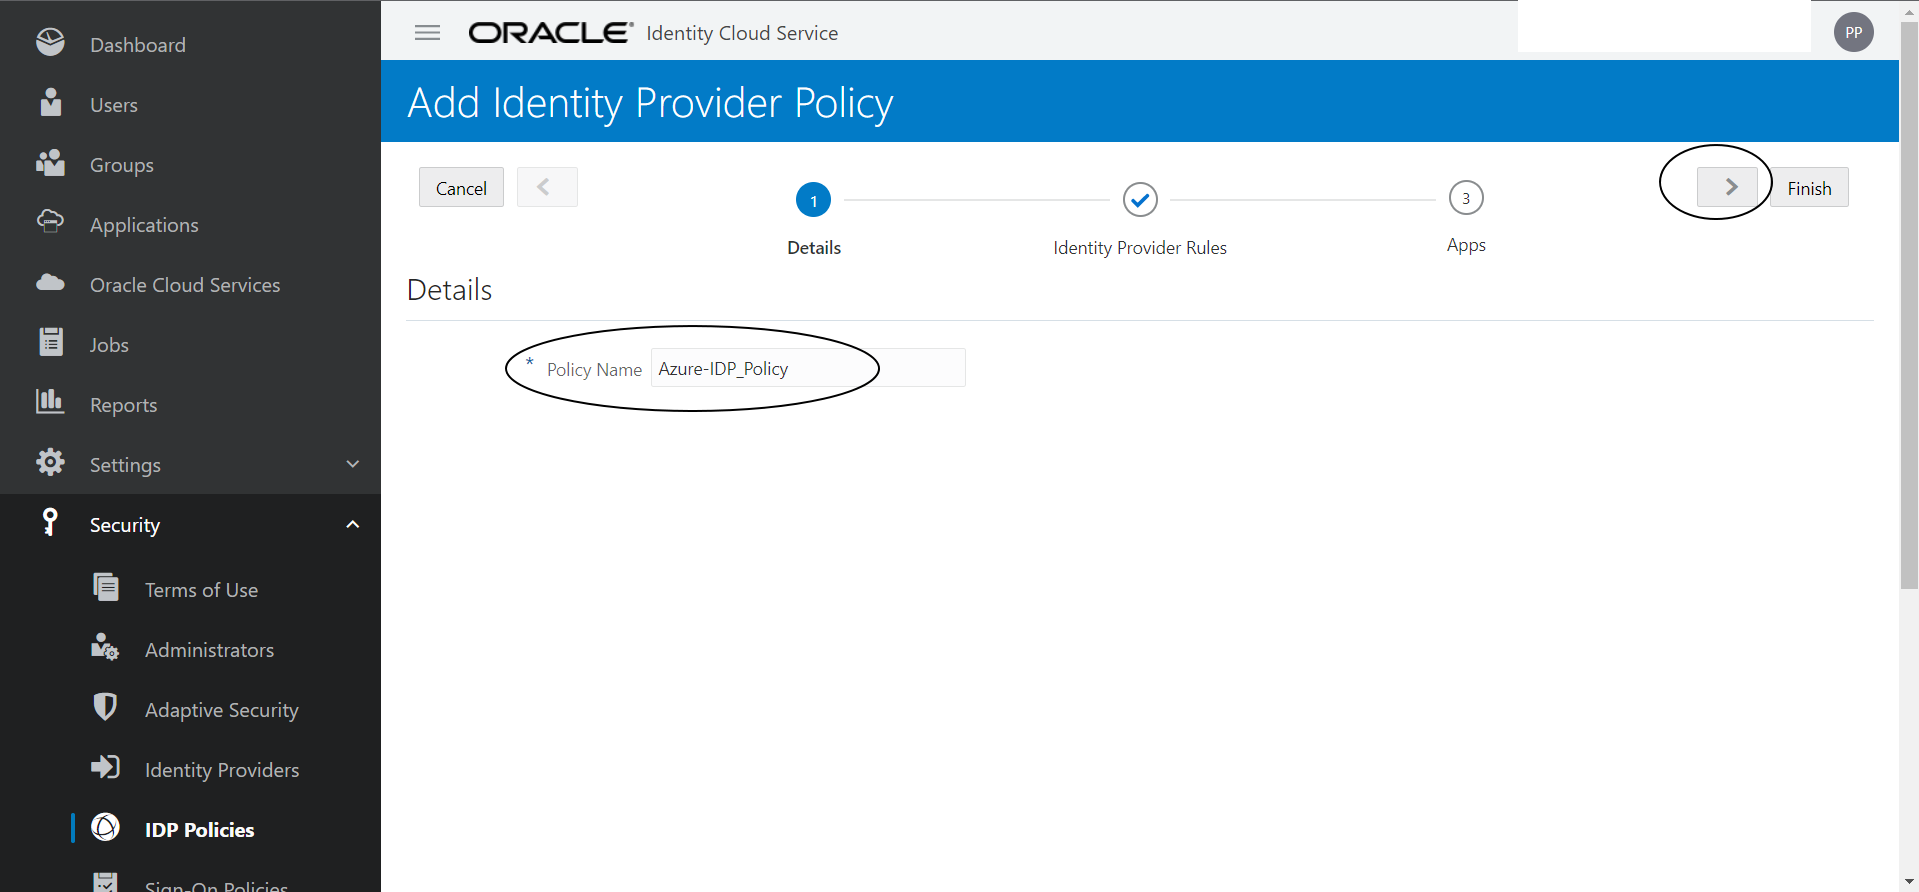Open the PP user avatar menu
The width and height of the screenshot is (1919, 892).
coord(1853,32)
